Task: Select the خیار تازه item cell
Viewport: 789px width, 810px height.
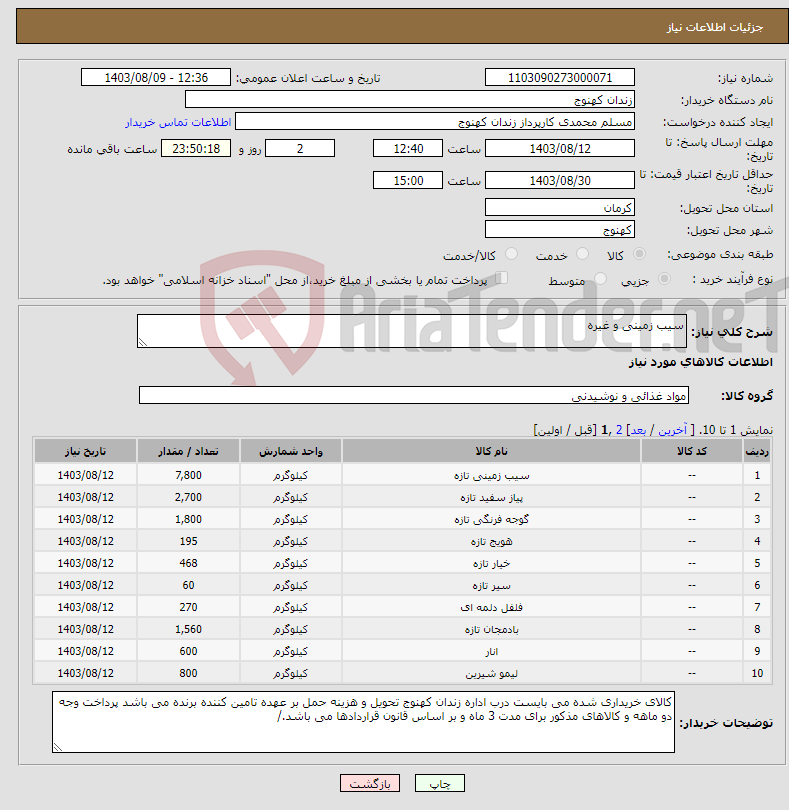Action: coord(491,563)
